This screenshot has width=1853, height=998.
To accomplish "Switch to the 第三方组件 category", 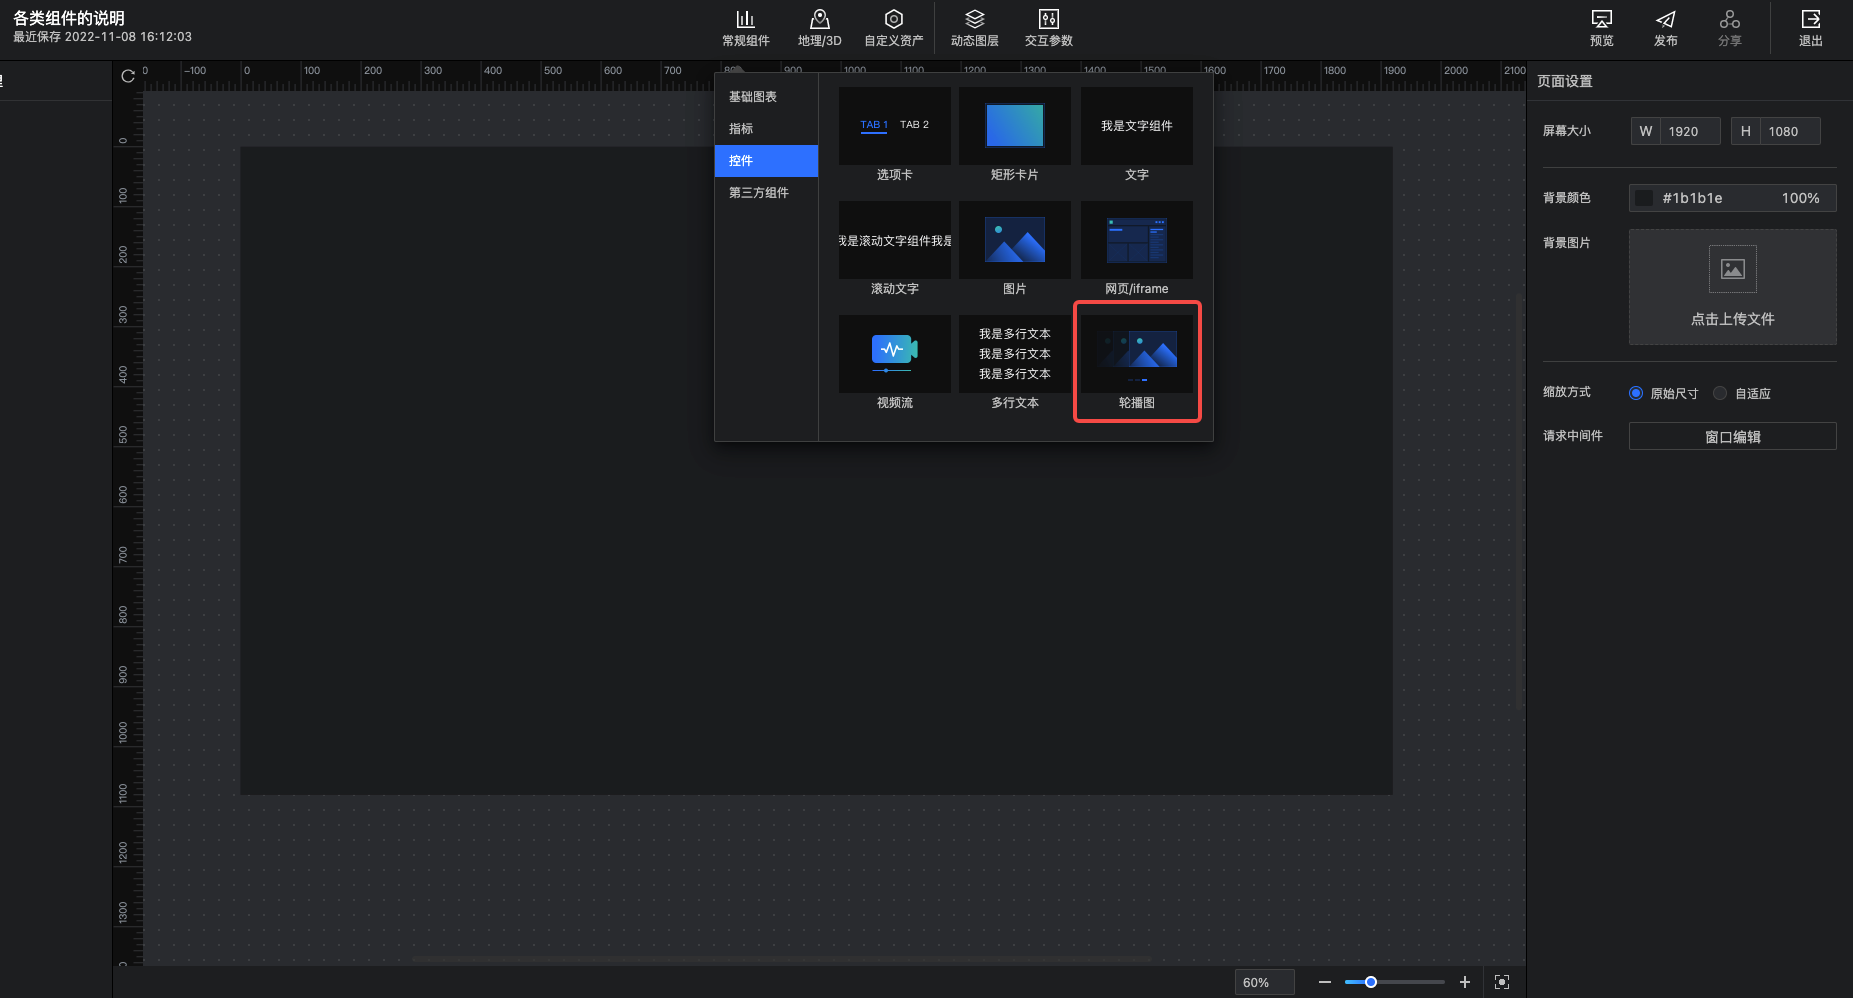I will point(759,193).
